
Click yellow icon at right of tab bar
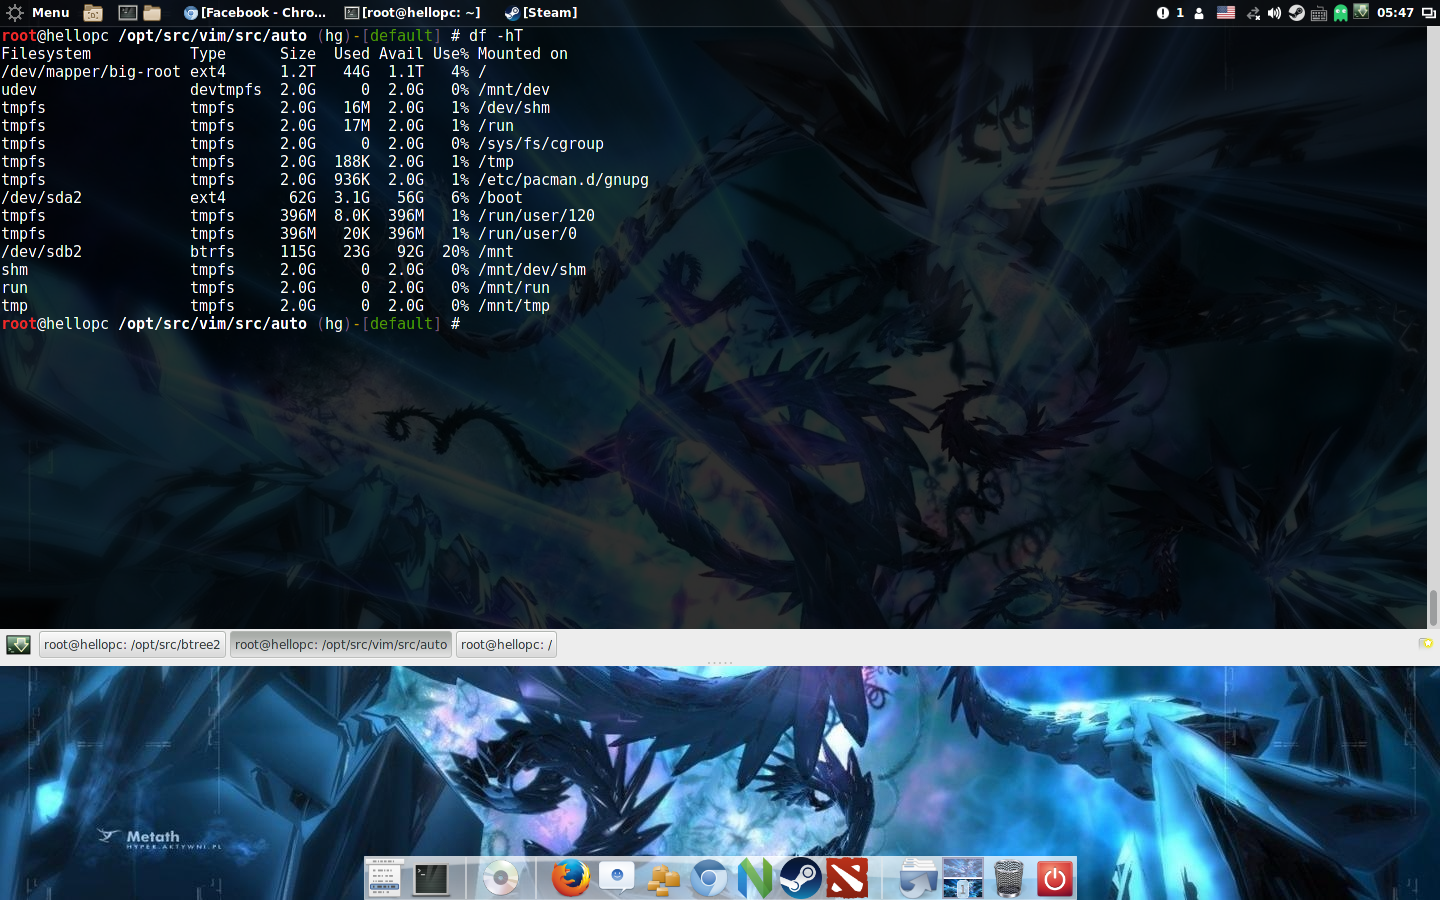[1426, 644]
